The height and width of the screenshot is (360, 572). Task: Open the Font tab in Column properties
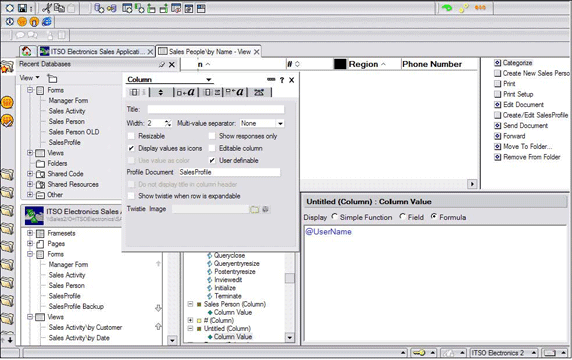click(186, 93)
